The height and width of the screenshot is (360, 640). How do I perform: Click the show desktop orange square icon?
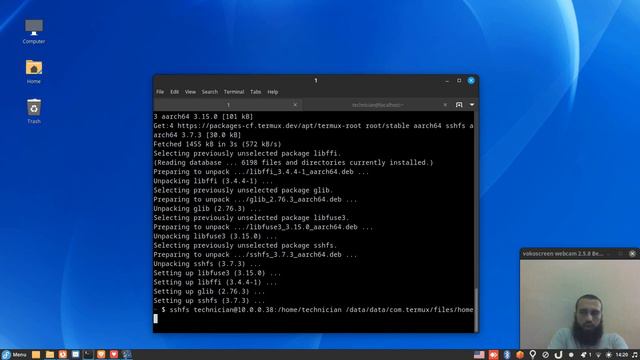(36, 355)
